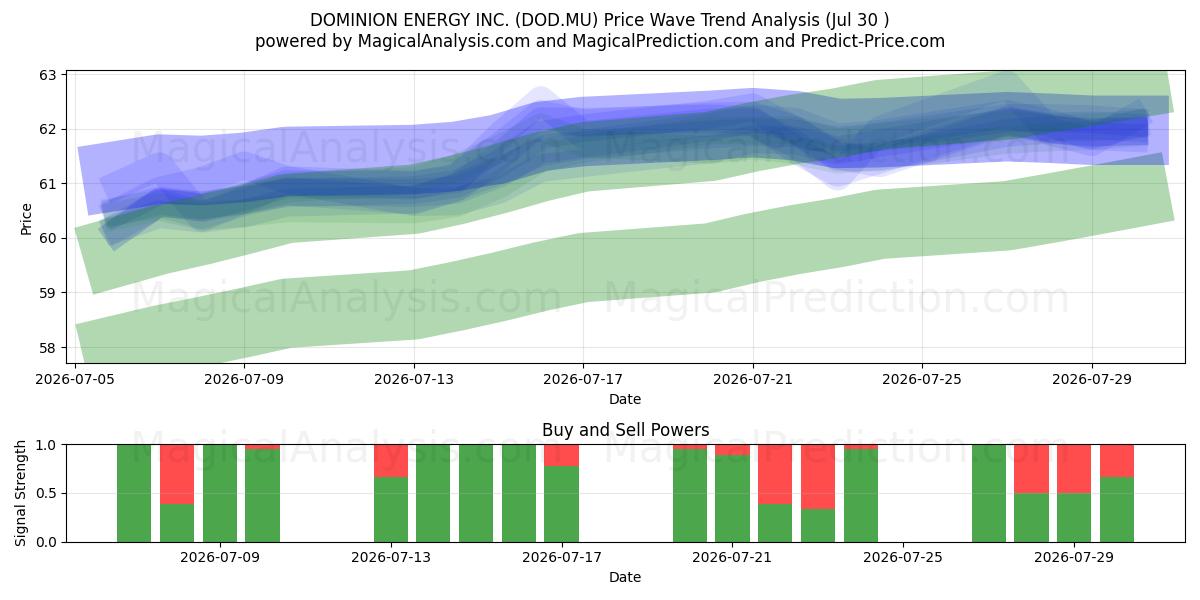Screen dimensions: 1200x600
Task: Click the 2026-07-25 tick on price chart
Action: pos(922,380)
